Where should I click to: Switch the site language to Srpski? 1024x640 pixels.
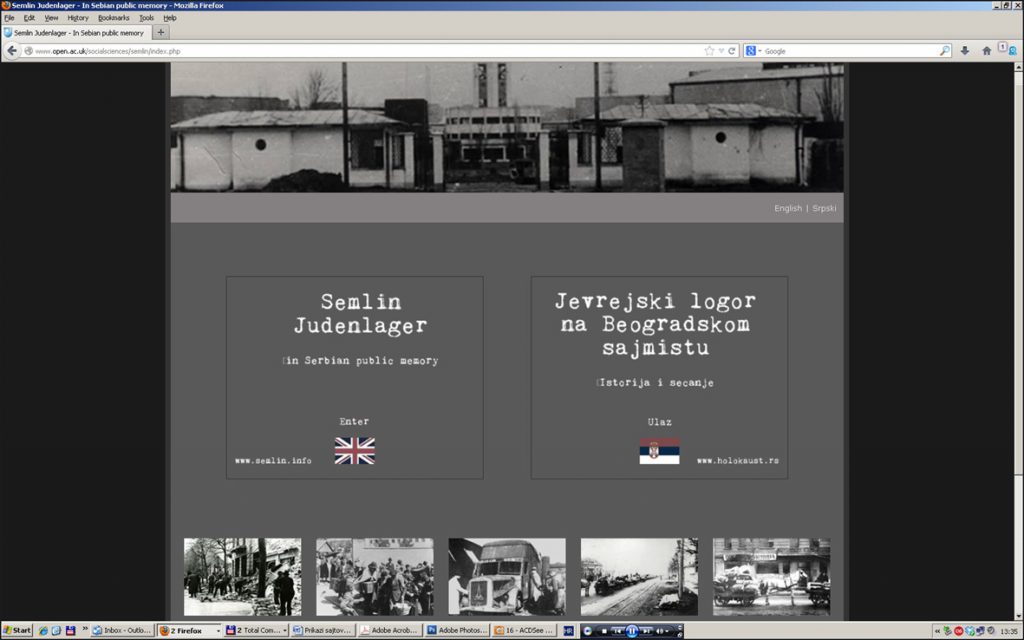coord(824,208)
